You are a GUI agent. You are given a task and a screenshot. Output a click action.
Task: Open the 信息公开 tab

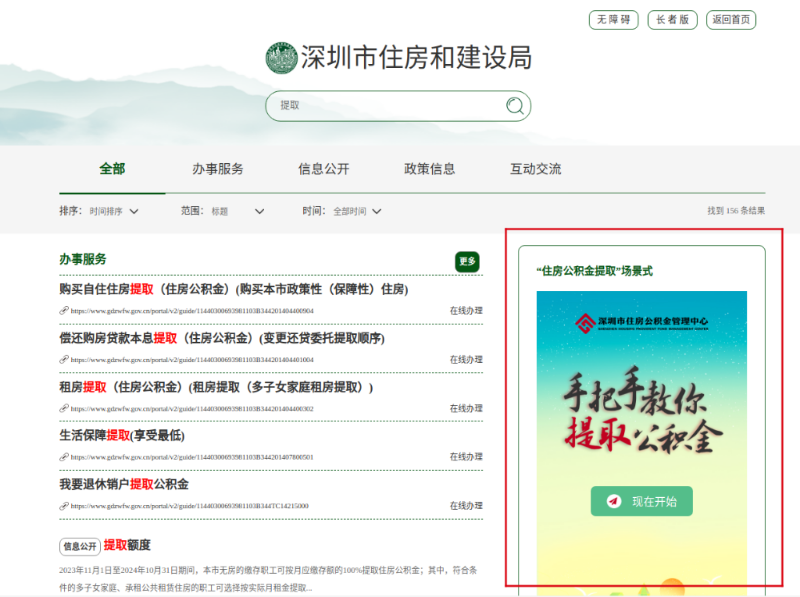coord(323,169)
